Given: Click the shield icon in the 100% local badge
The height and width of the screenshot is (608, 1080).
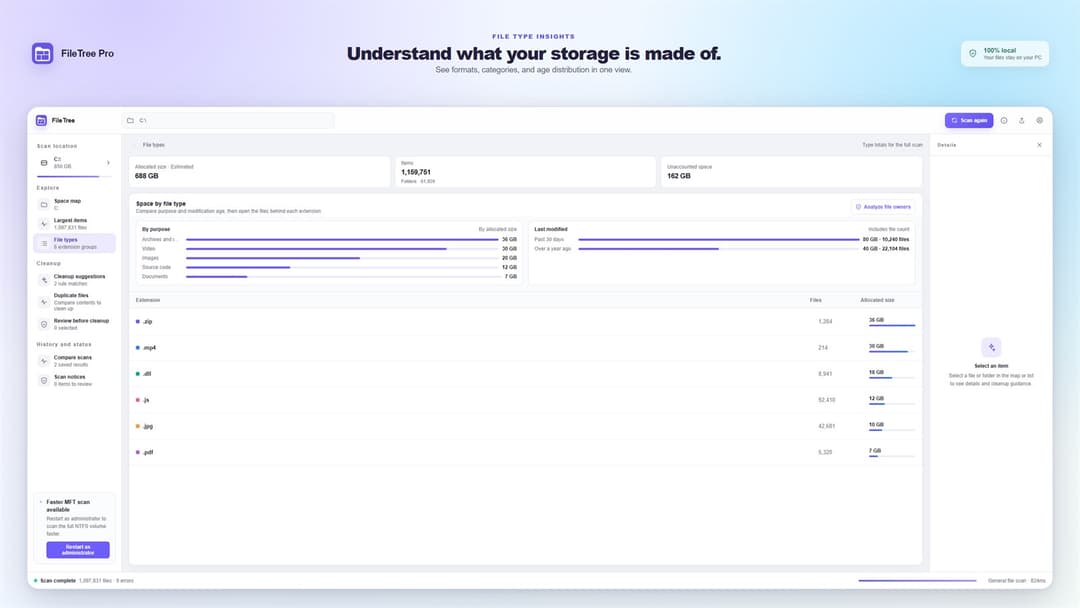Looking at the screenshot, I should point(973,54).
